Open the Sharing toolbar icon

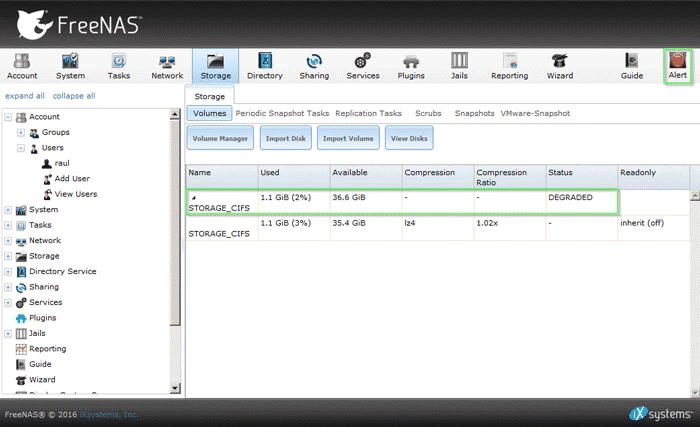pos(314,66)
